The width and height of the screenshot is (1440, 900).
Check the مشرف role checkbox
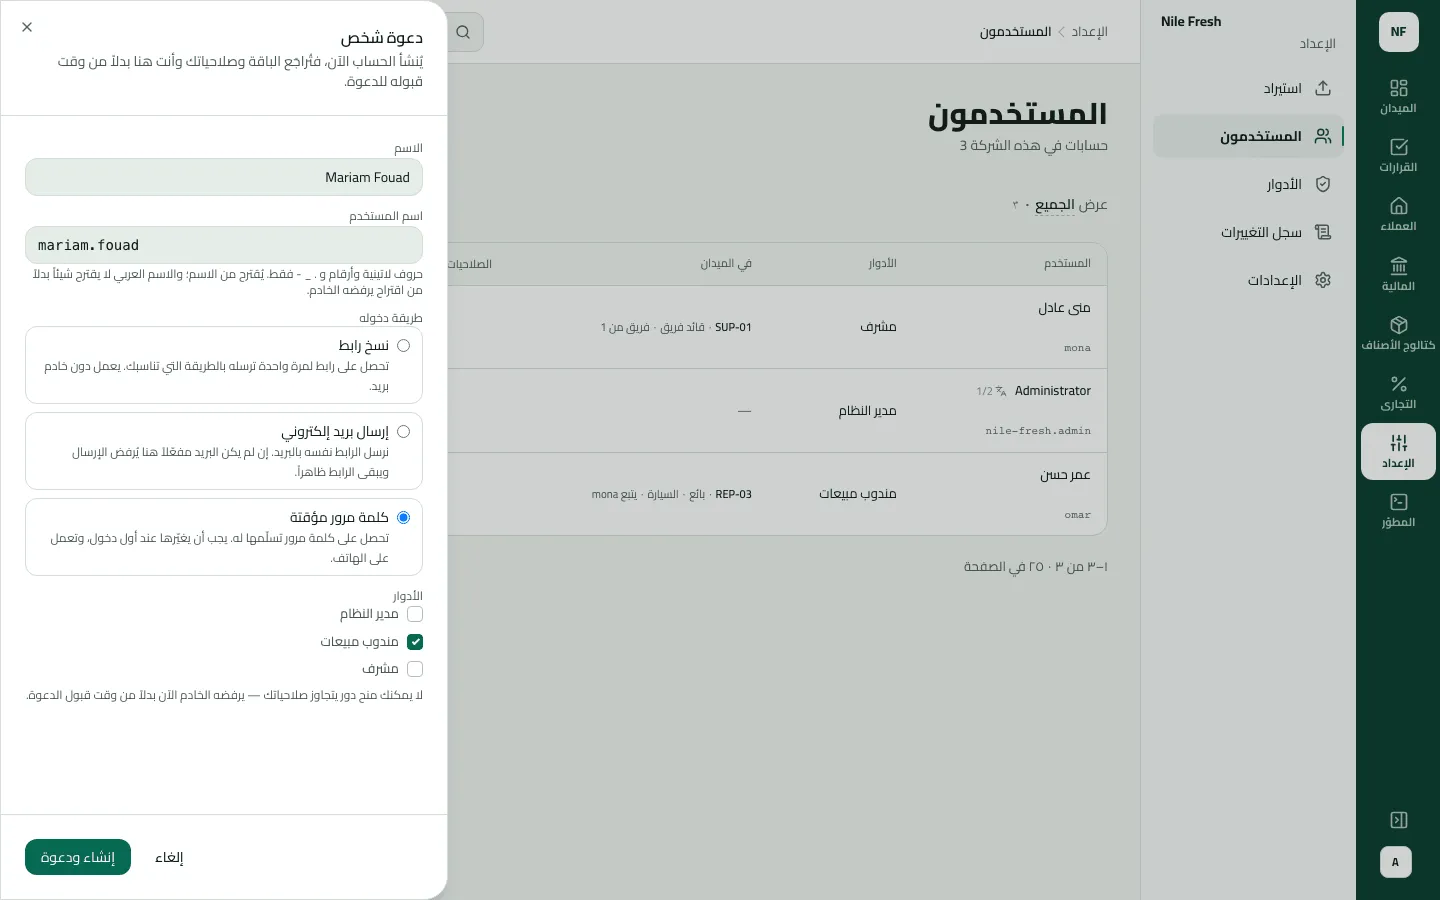click(x=415, y=669)
